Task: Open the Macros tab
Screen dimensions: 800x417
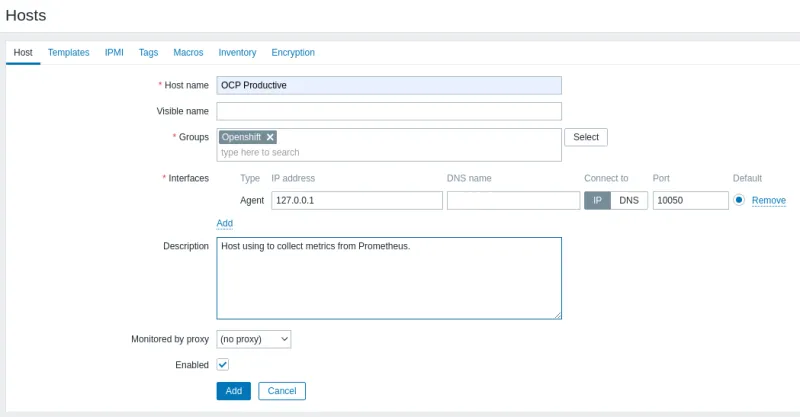Action: 188,52
